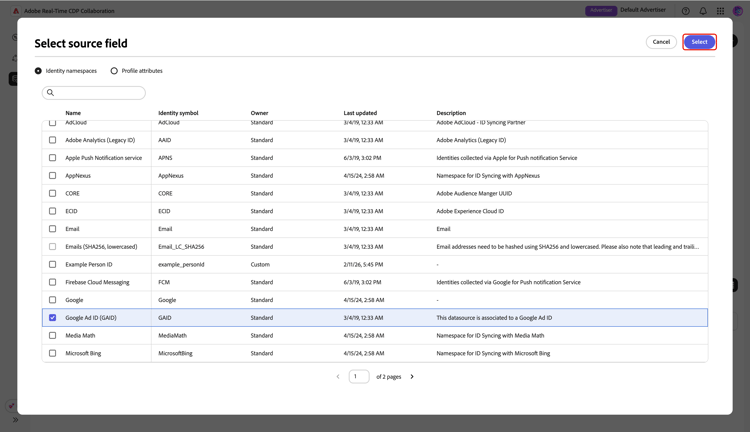This screenshot has height=432, width=750.
Task: Sort by the Last updated column header
Action: (x=360, y=113)
